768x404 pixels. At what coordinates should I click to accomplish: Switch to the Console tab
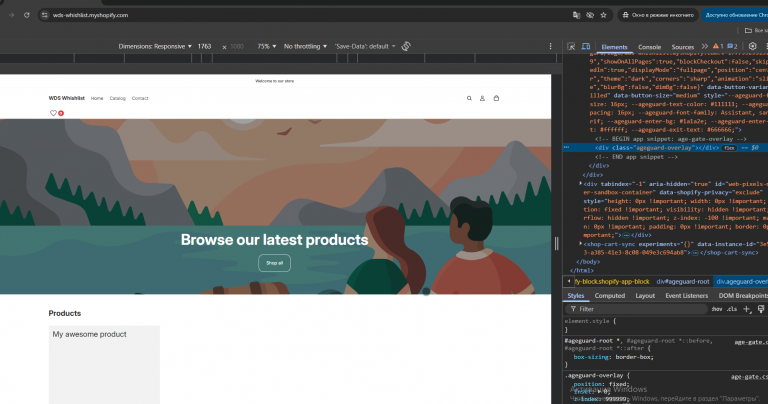[x=649, y=47]
